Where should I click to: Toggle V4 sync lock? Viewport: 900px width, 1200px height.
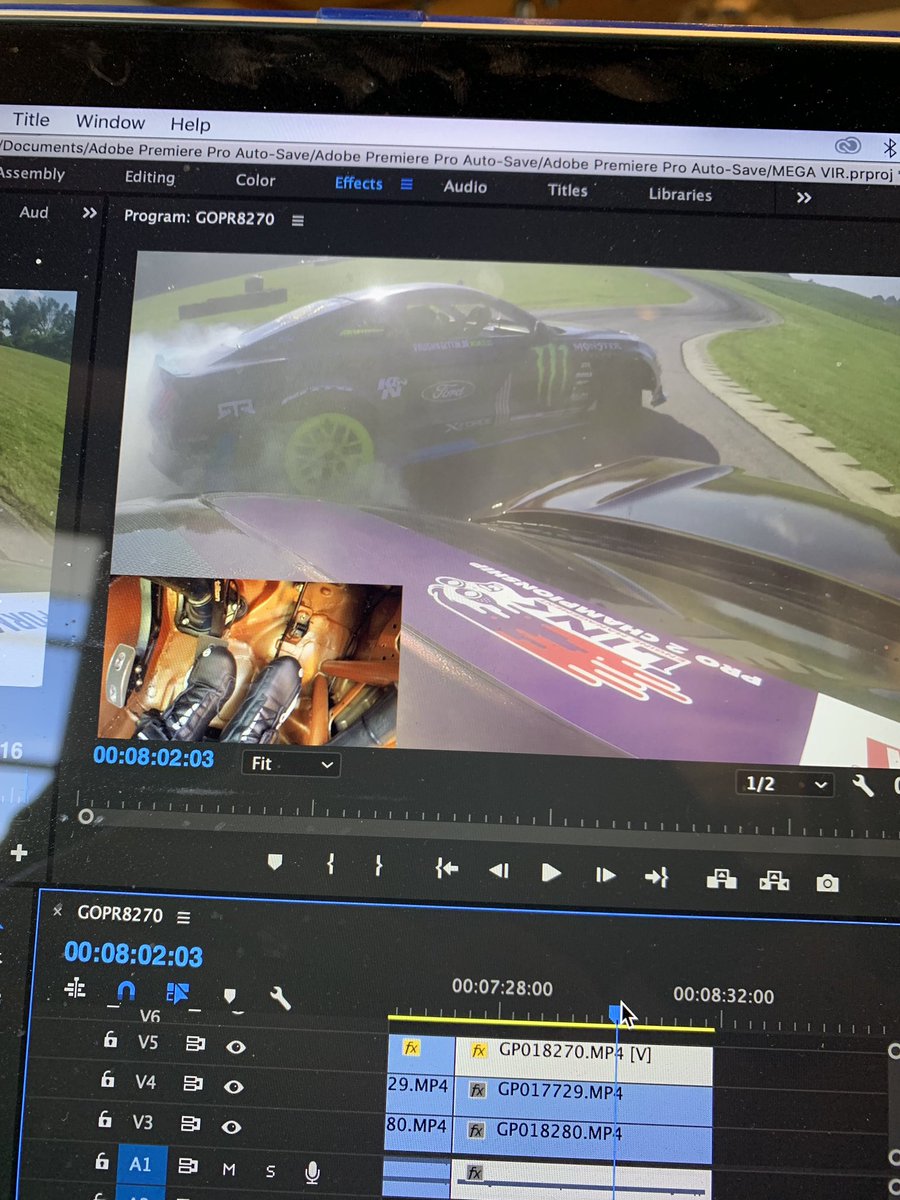tap(194, 1084)
